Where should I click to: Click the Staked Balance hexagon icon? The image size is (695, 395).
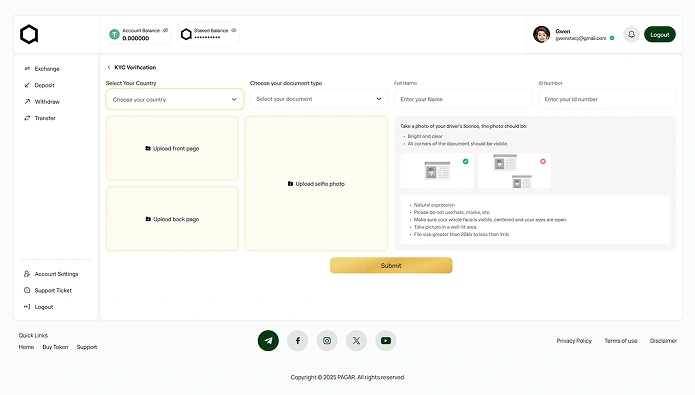point(187,34)
